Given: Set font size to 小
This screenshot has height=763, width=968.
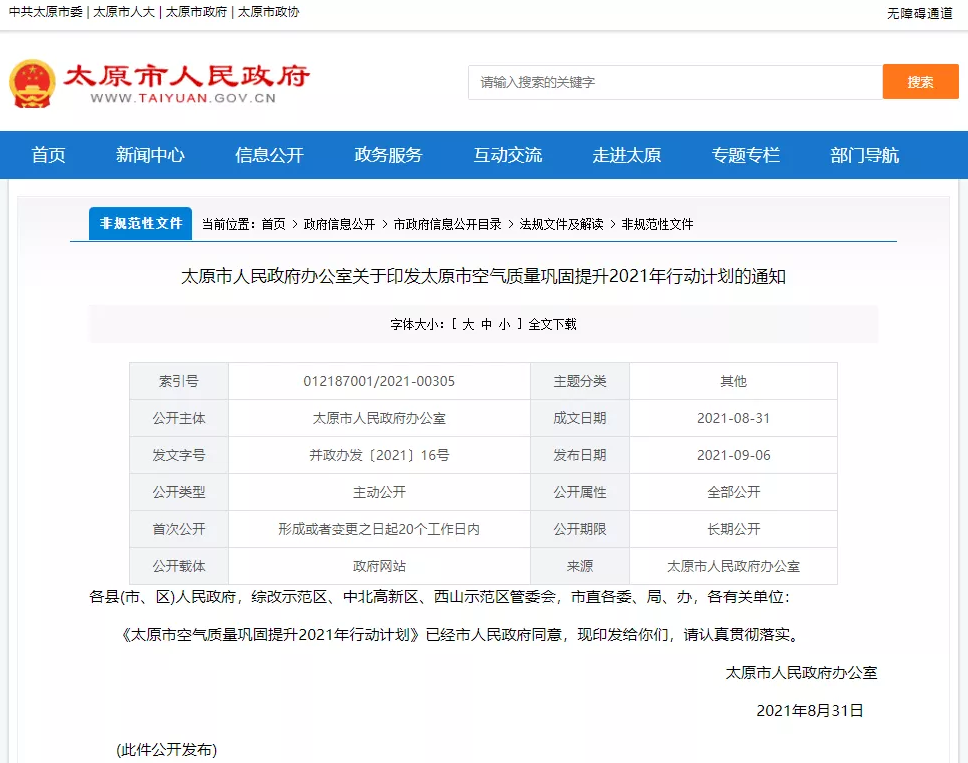Looking at the screenshot, I should pos(505,324).
